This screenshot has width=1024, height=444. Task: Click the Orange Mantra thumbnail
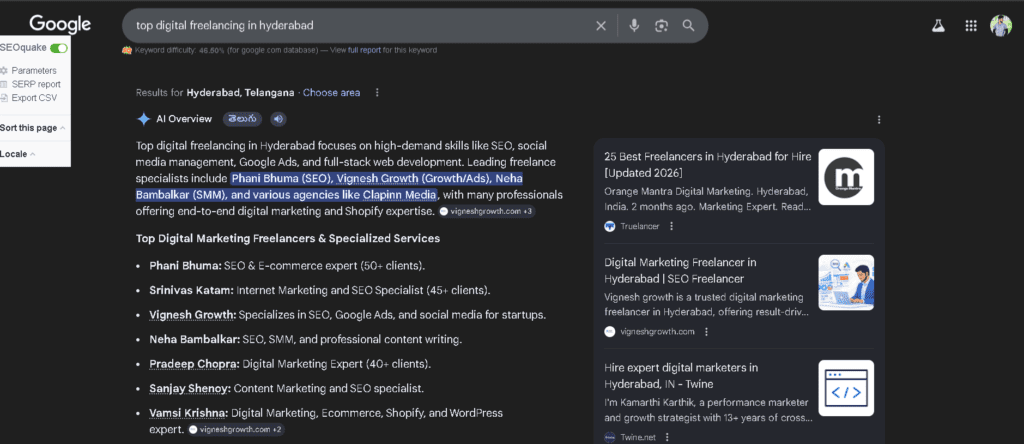[x=846, y=177]
